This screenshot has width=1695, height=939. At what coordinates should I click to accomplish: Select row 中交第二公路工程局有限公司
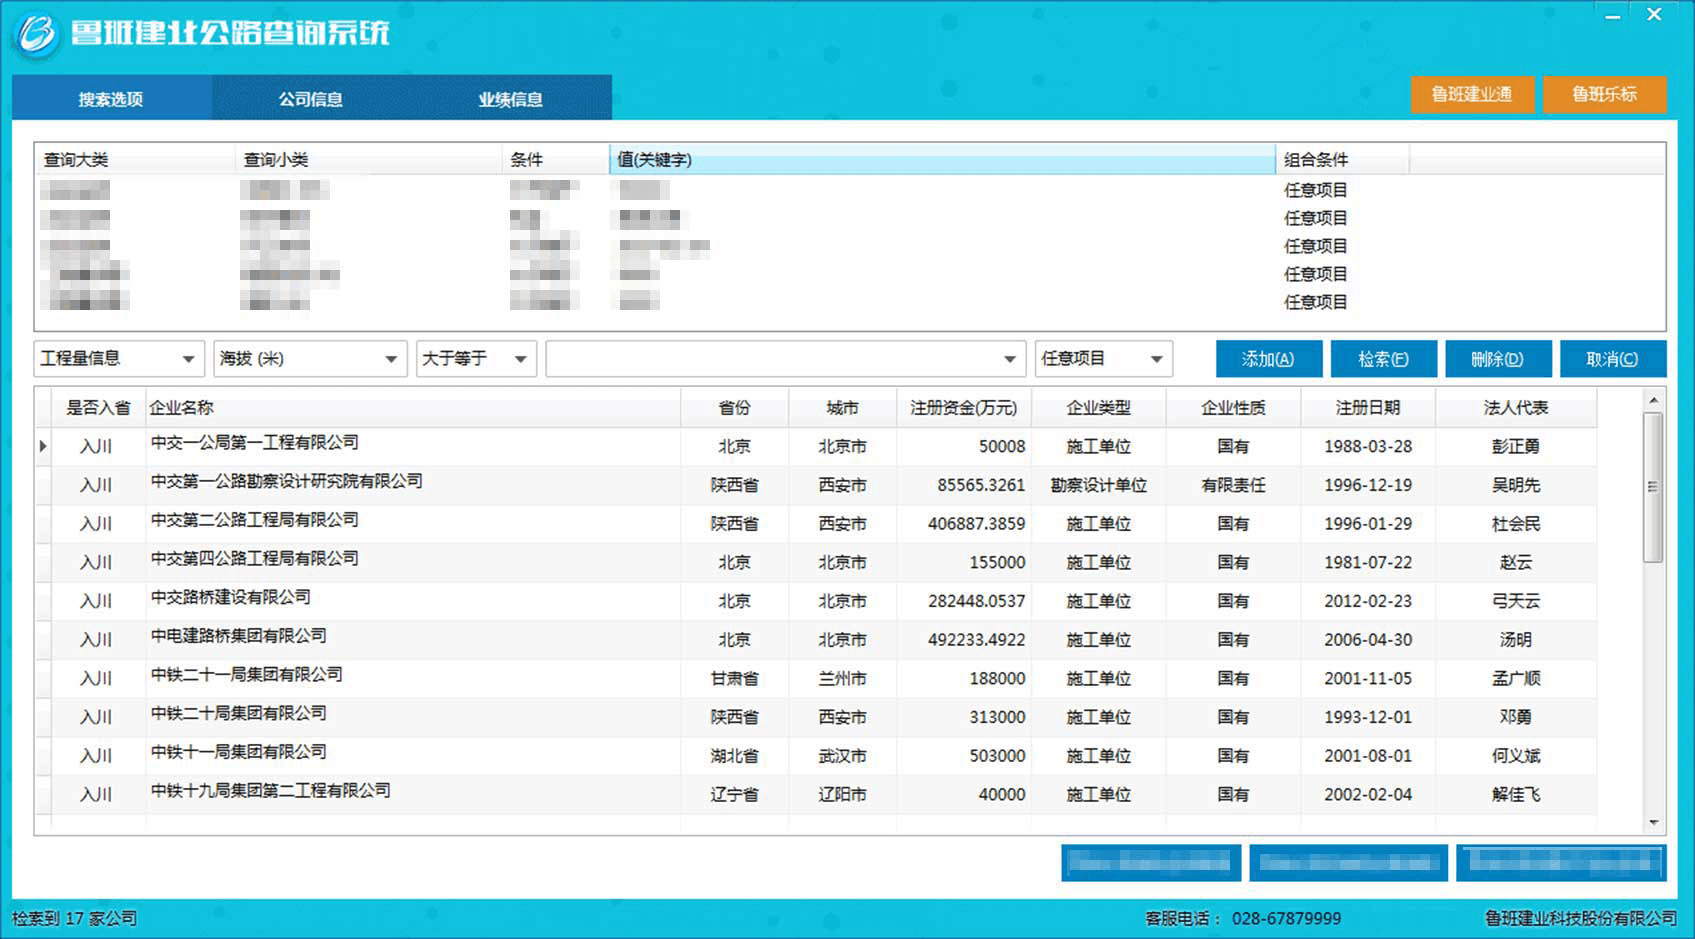click(816, 524)
